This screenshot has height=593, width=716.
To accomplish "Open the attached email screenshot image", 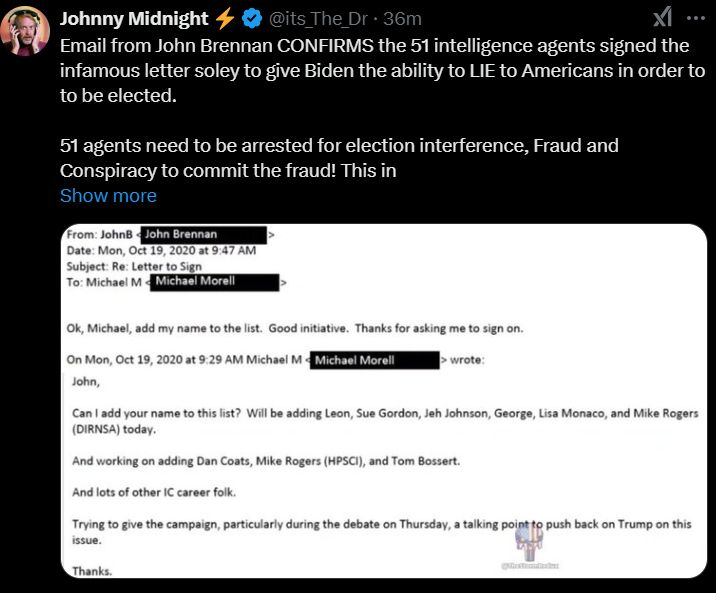I will coord(386,400).
